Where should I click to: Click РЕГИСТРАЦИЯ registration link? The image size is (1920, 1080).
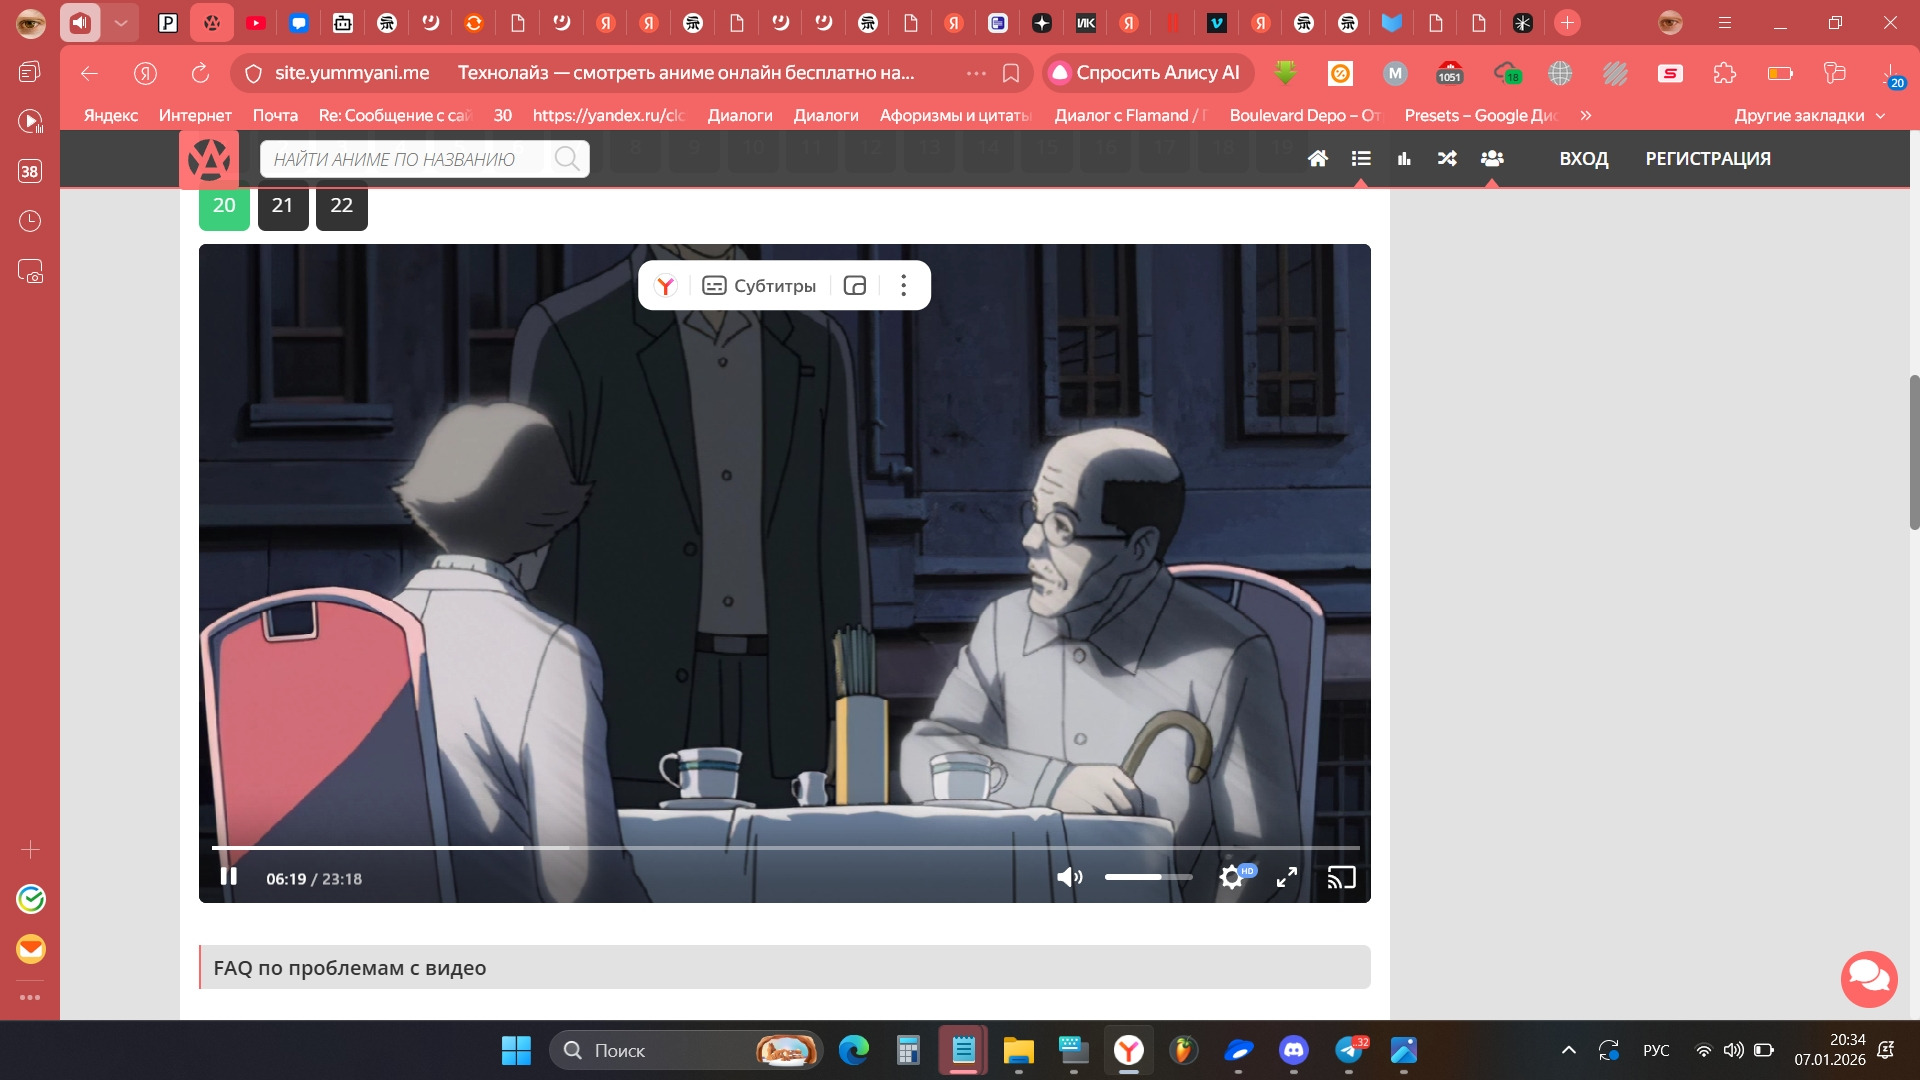(1708, 158)
